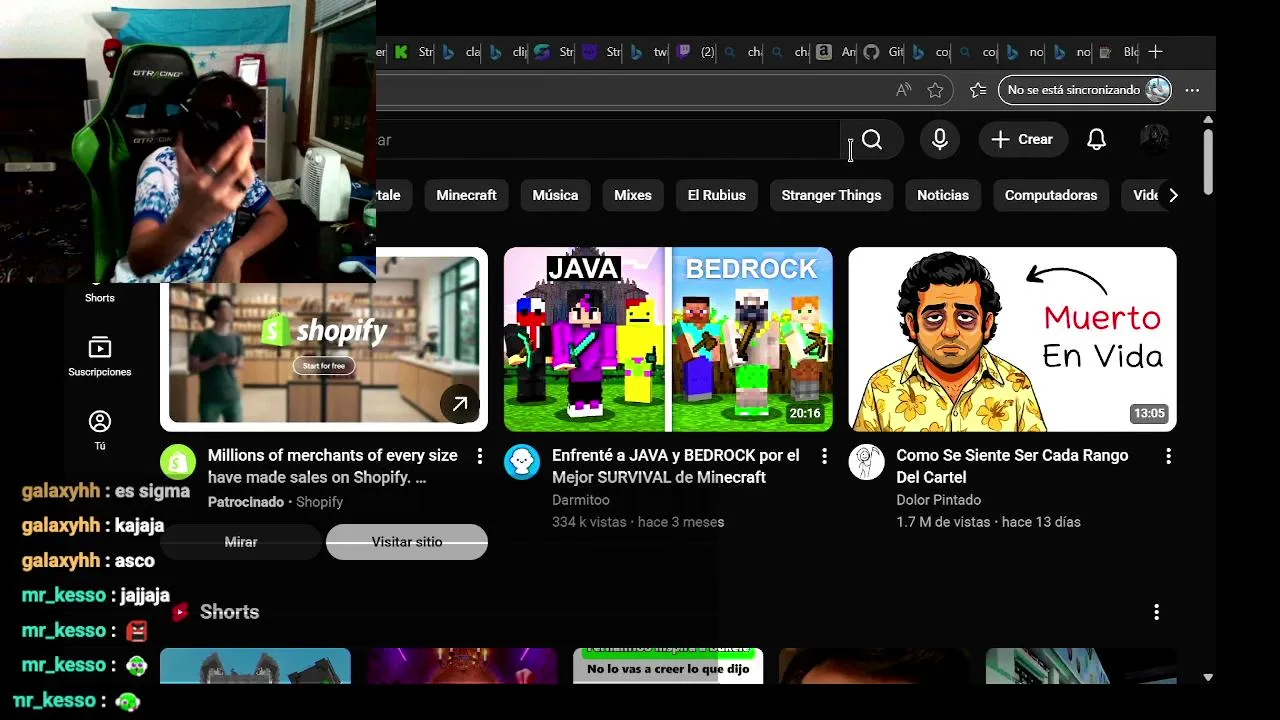Open YouTube notifications bell
Image resolution: width=1280 pixels, height=720 pixels.
coord(1097,140)
